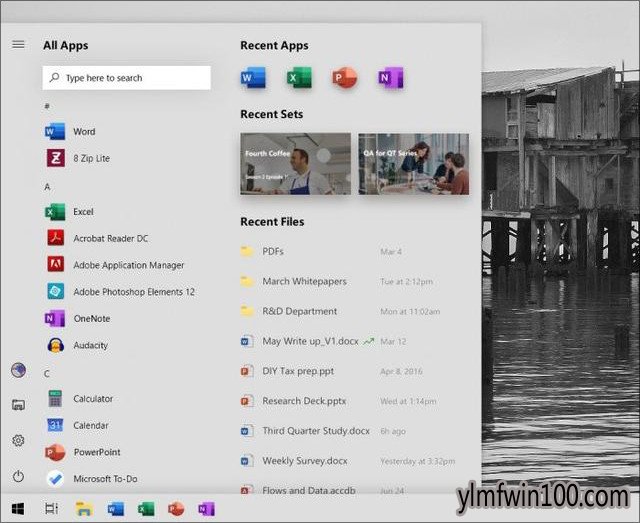
Task: Open March Whitepapers folder
Action: click(x=293, y=281)
